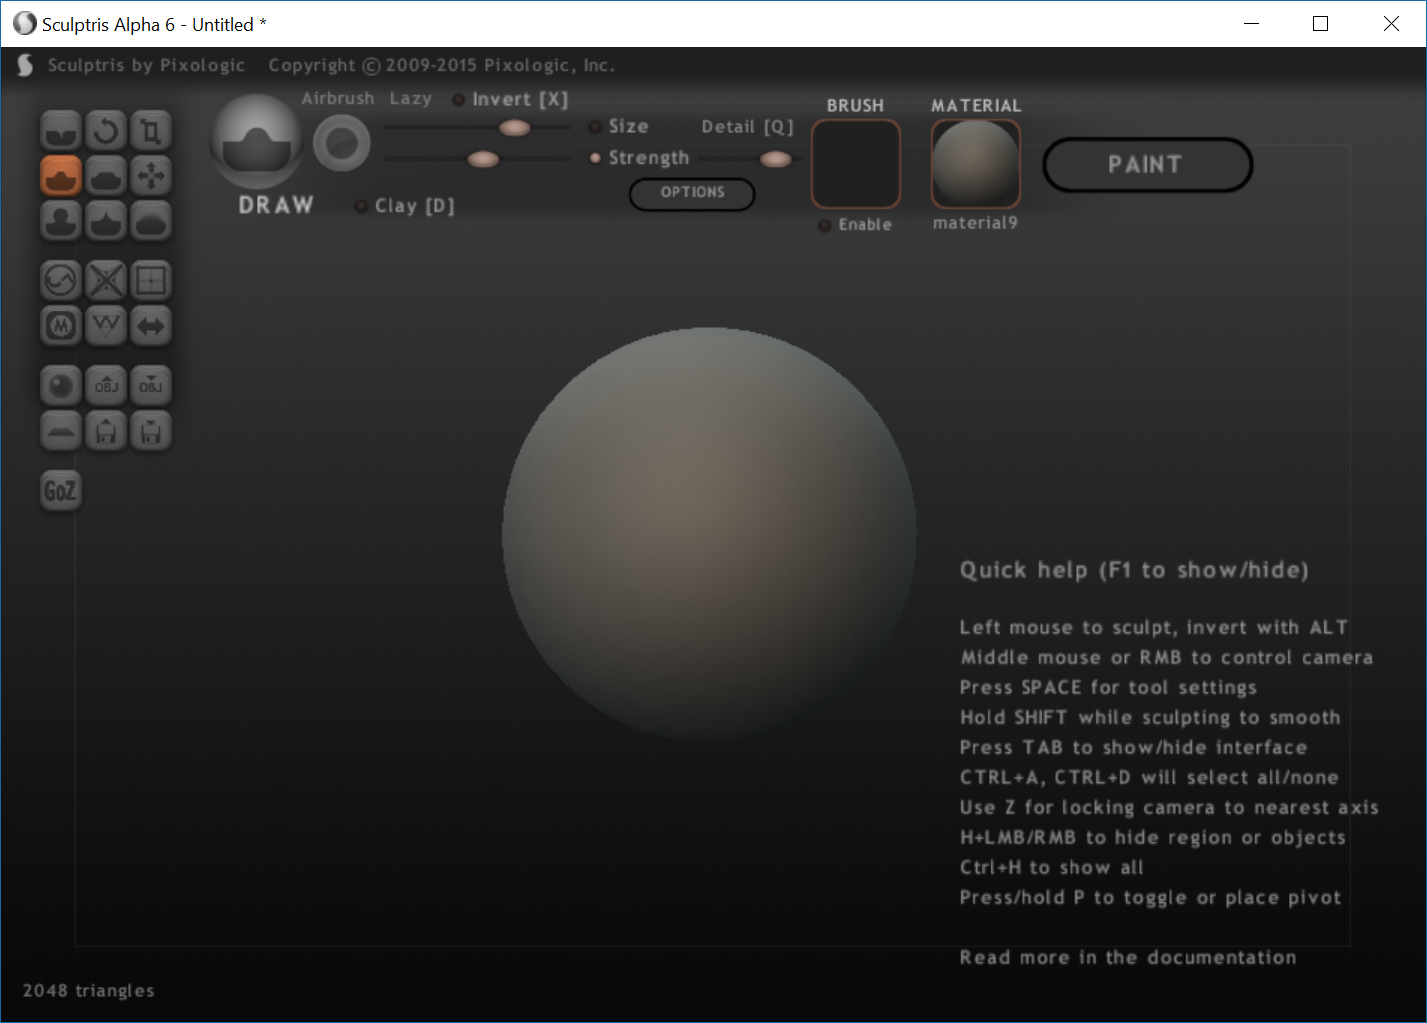The height and width of the screenshot is (1023, 1427).
Task: Select the Rotate tool
Action: pyautogui.click(x=106, y=130)
